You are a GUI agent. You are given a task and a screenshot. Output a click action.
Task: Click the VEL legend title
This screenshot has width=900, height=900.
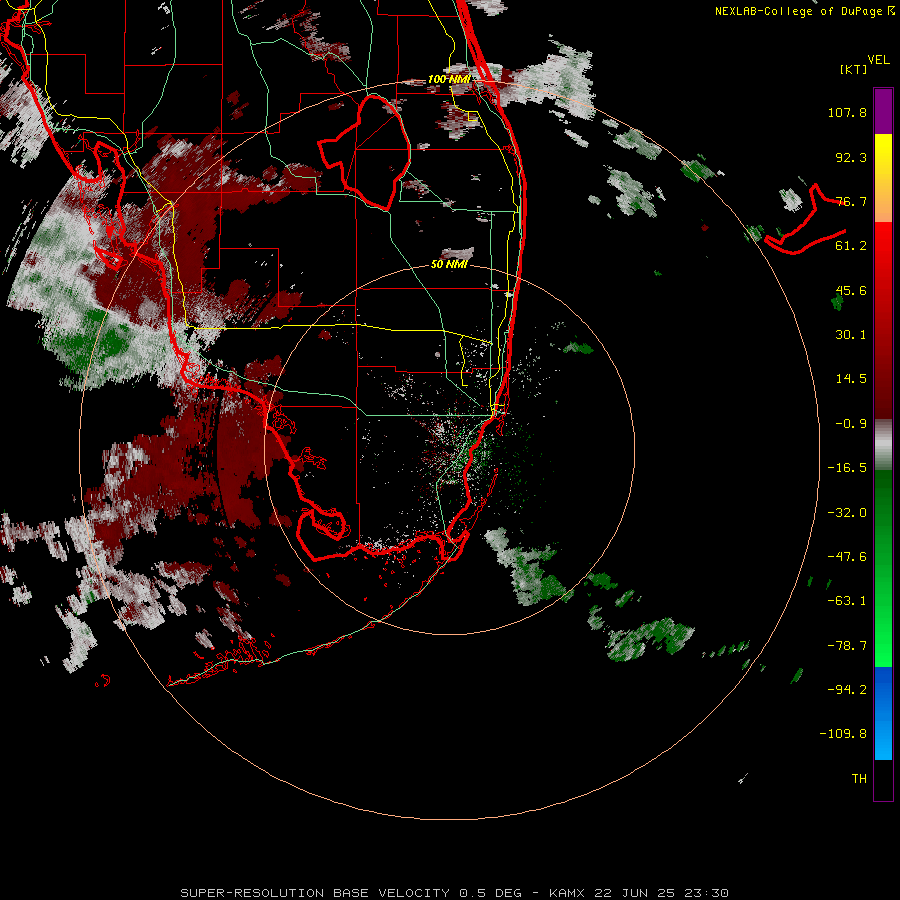(x=878, y=60)
